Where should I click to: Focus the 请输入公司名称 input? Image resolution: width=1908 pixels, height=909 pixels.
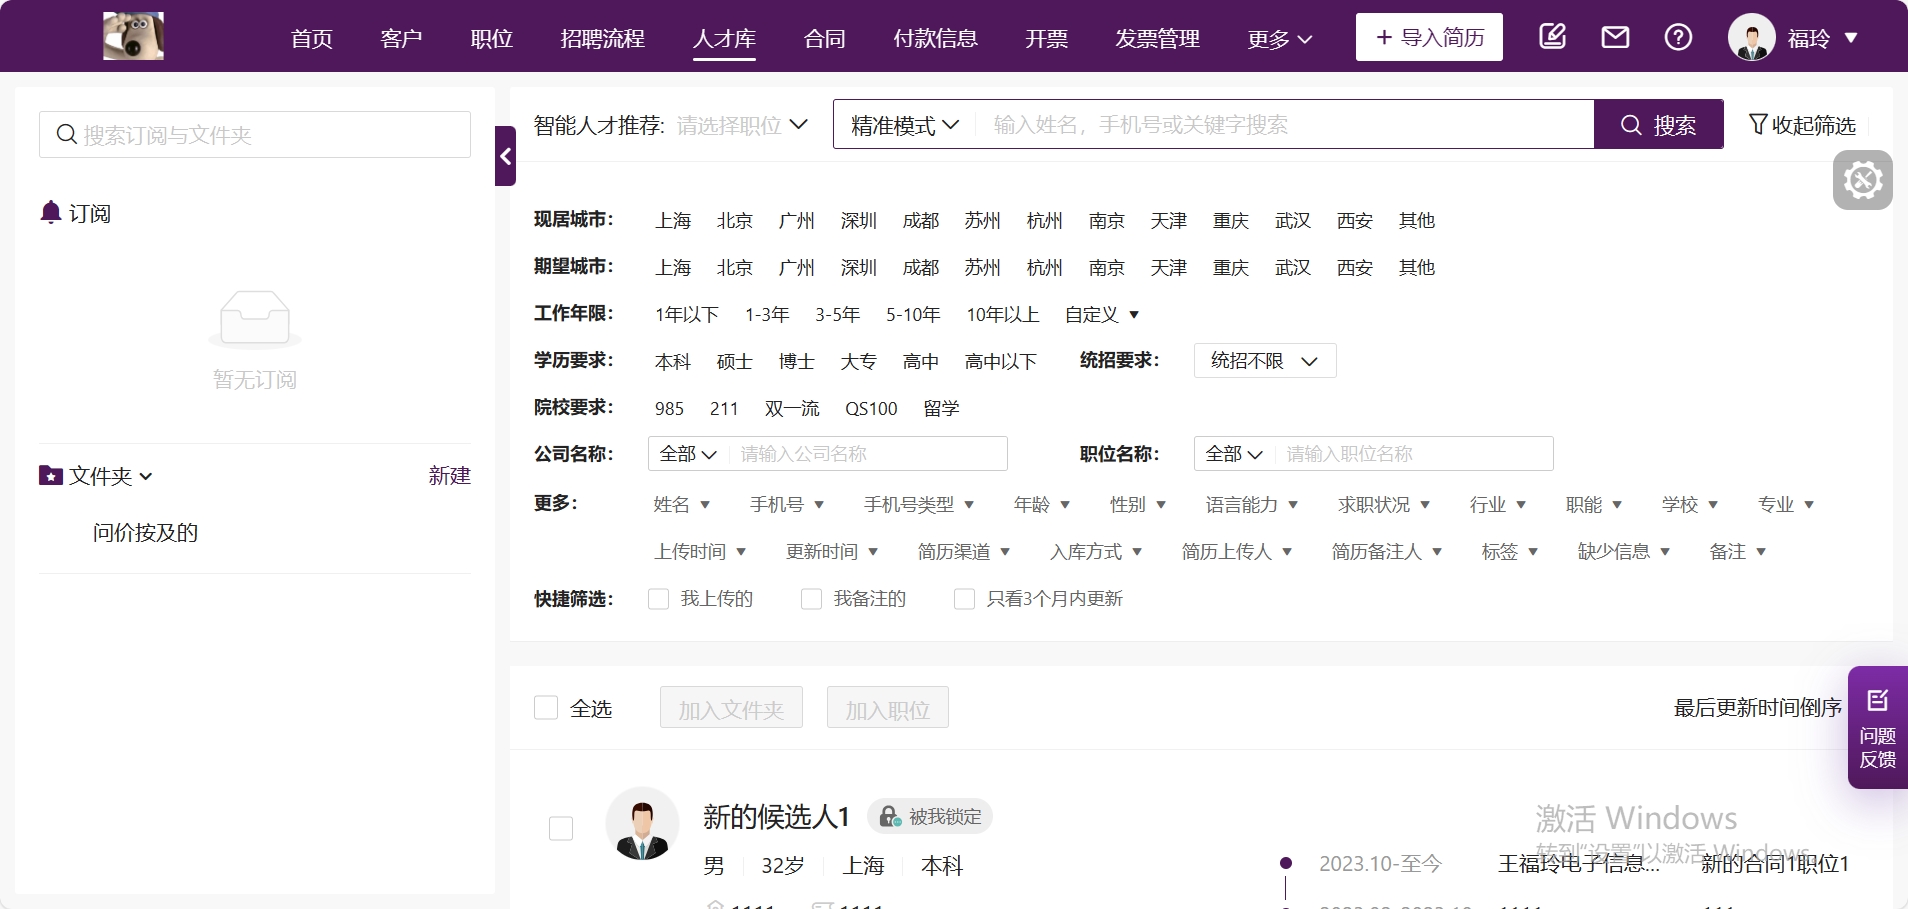(x=868, y=454)
